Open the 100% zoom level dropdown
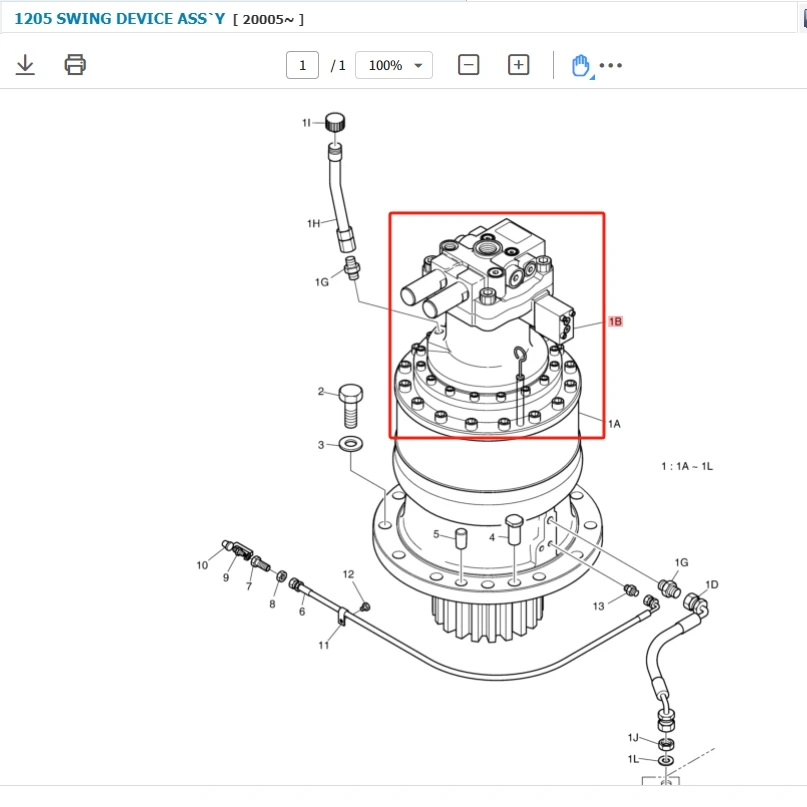Image resolution: width=807 pixels, height=807 pixels. [394, 65]
